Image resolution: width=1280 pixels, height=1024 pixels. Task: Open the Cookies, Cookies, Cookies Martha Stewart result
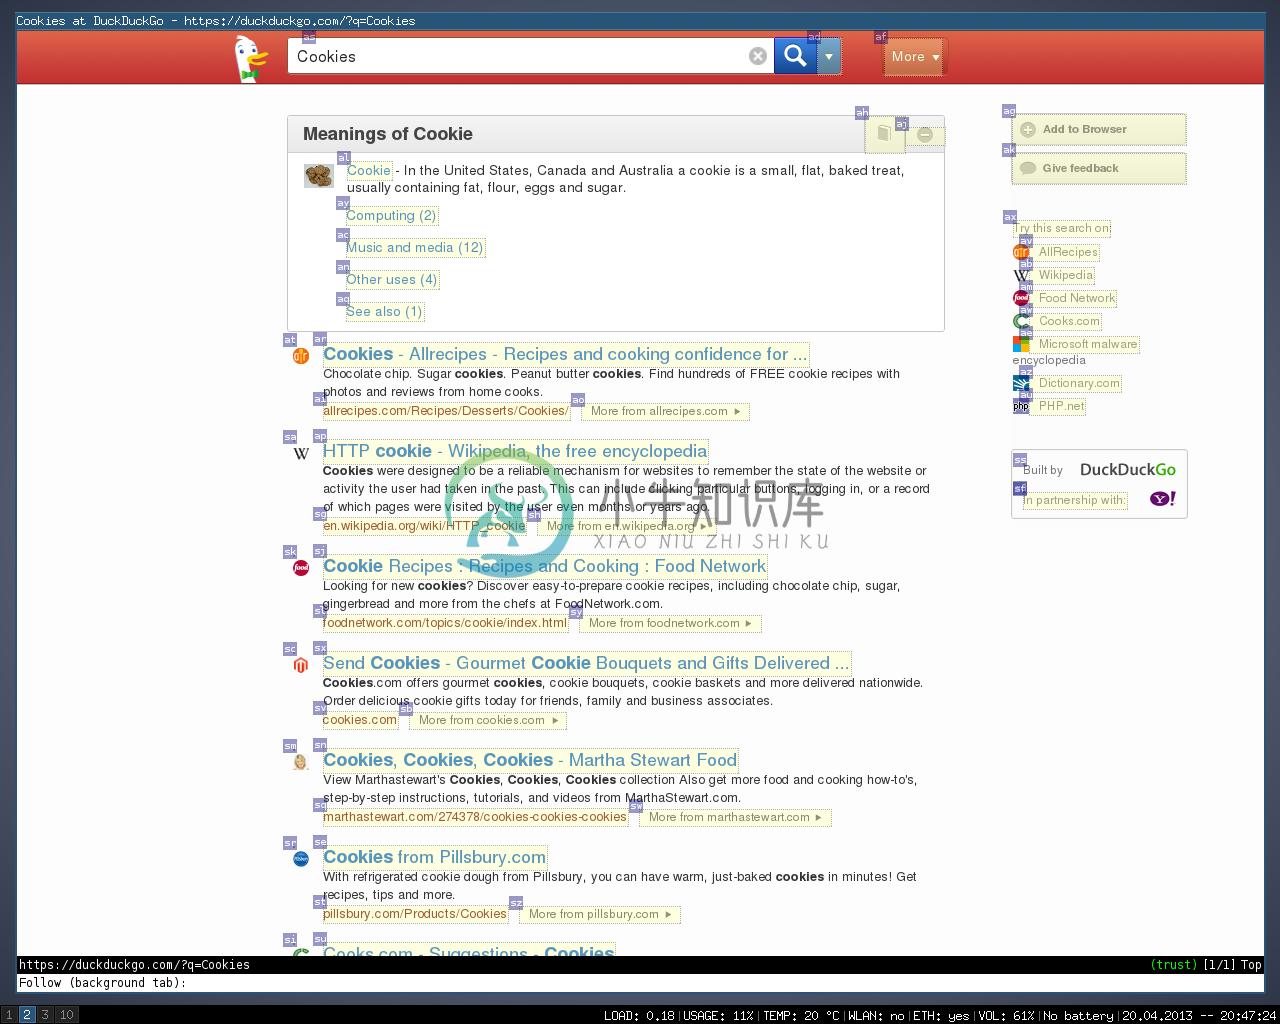point(530,760)
